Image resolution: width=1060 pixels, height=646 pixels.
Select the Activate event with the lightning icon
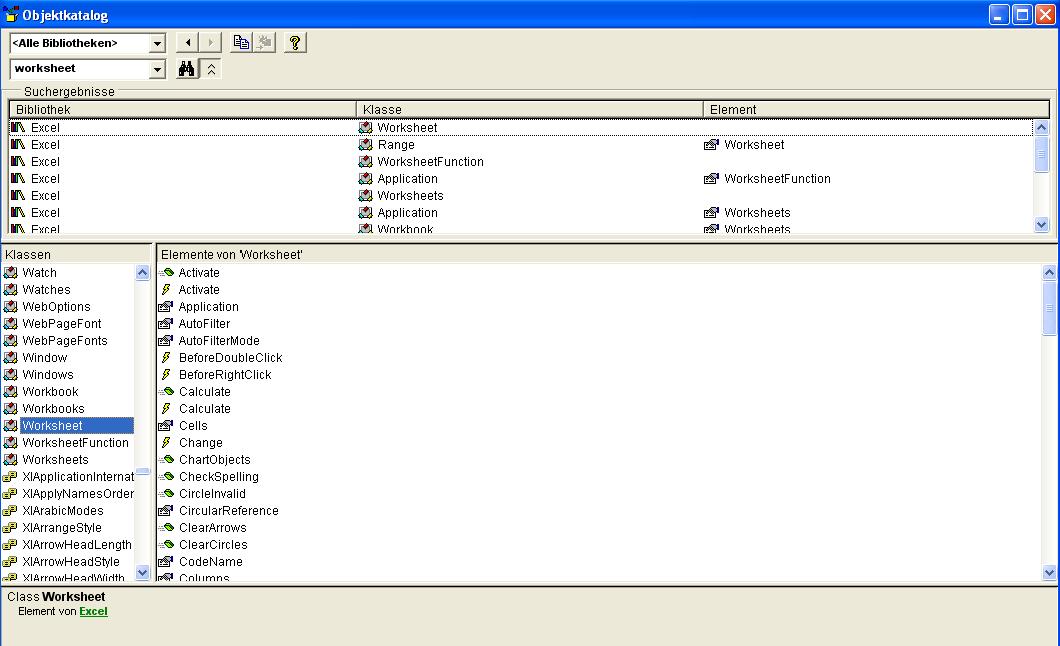[199, 290]
